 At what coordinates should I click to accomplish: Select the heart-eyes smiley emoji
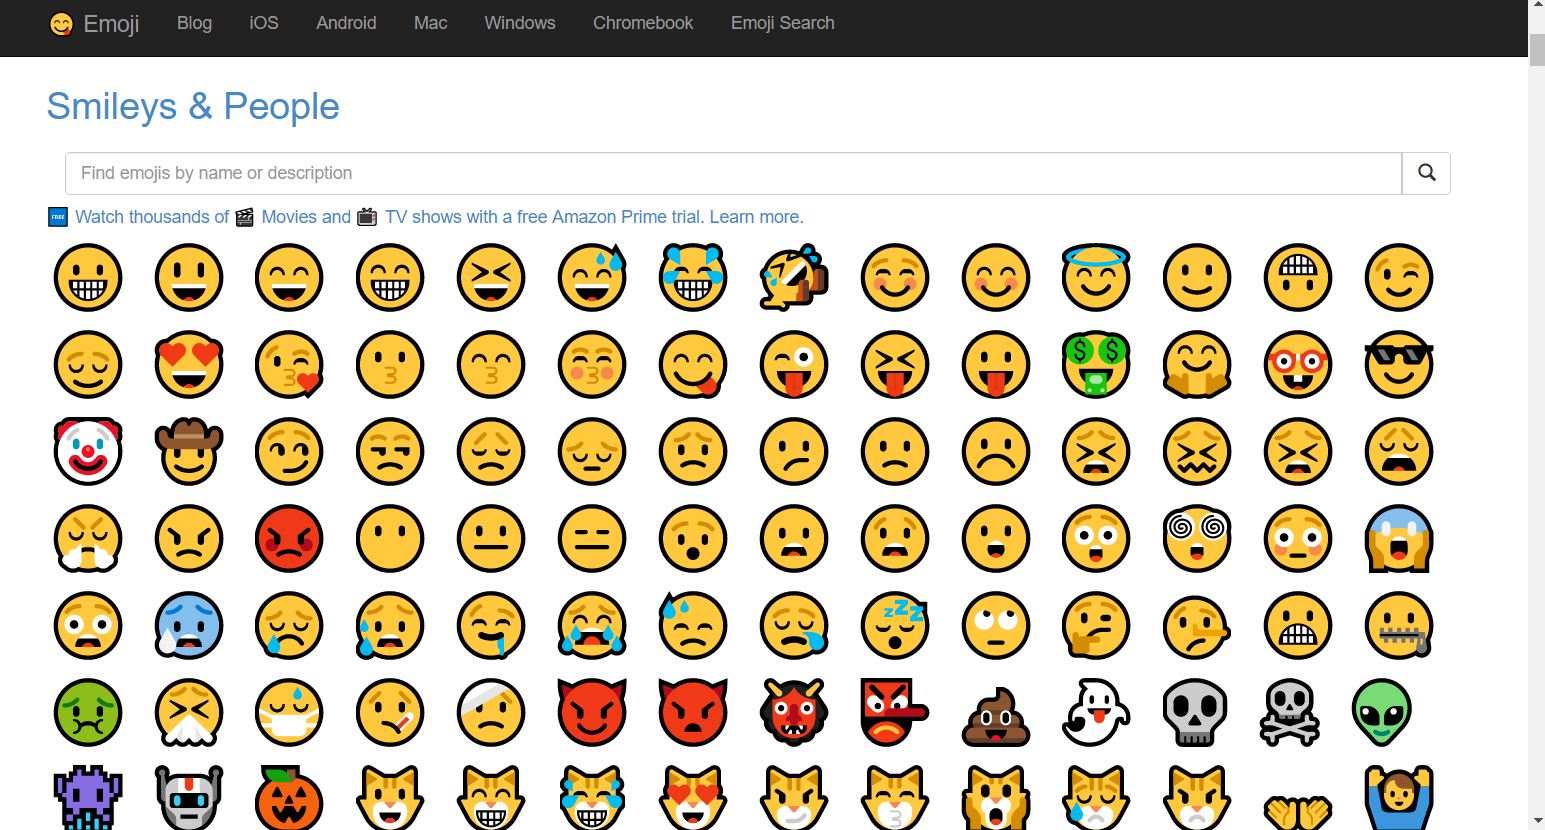(x=189, y=365)
